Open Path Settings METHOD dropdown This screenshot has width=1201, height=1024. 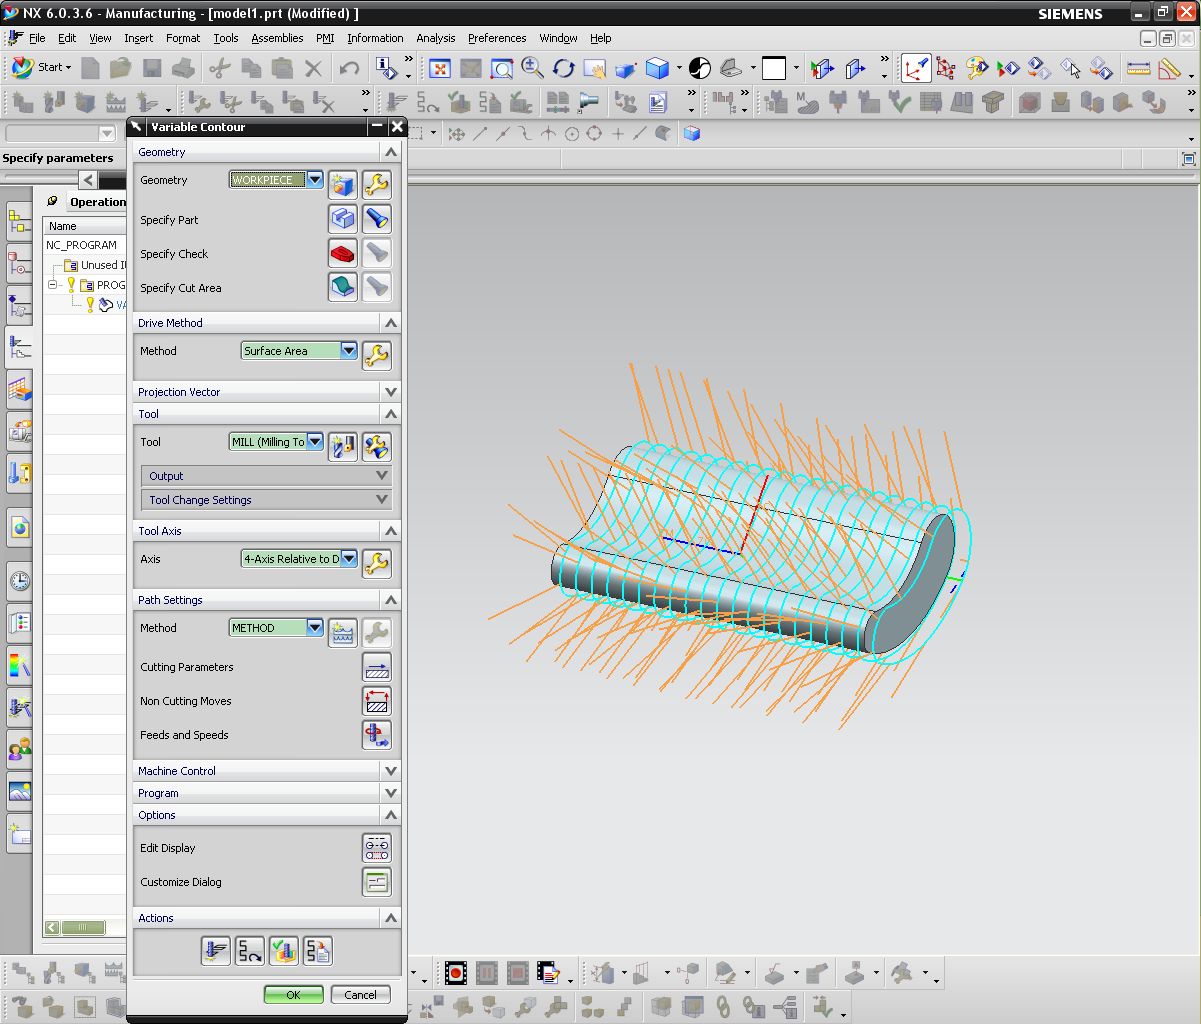tap(315, 628)
